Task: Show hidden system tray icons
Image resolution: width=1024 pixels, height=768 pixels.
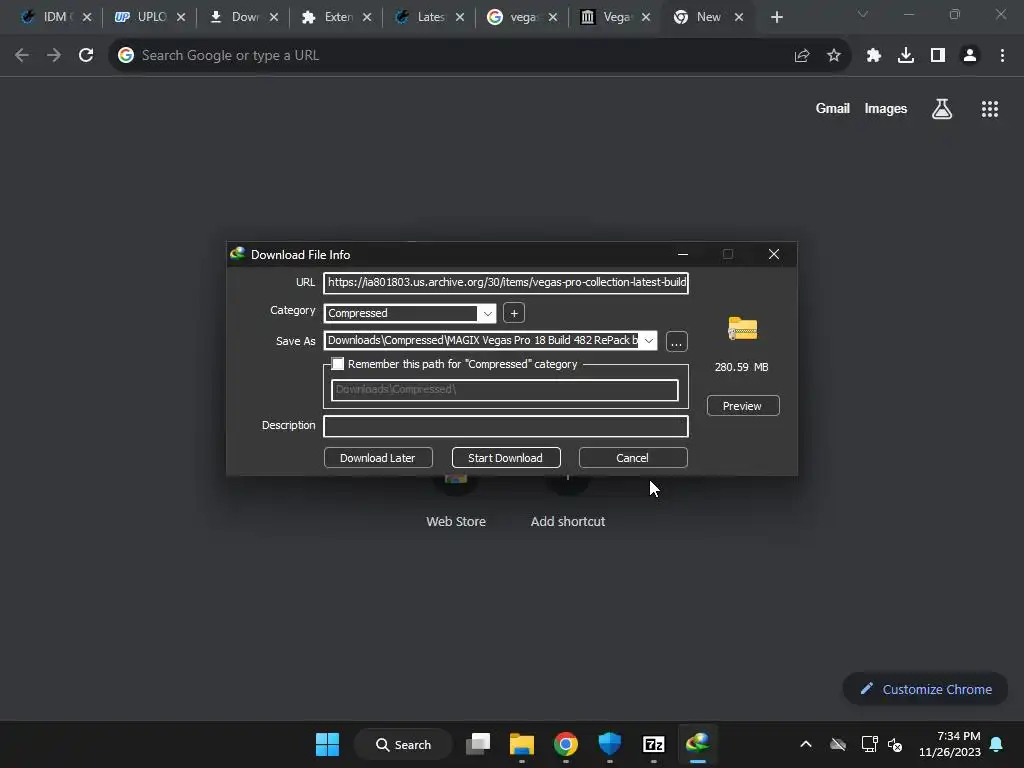Action: tap(806, 744)
